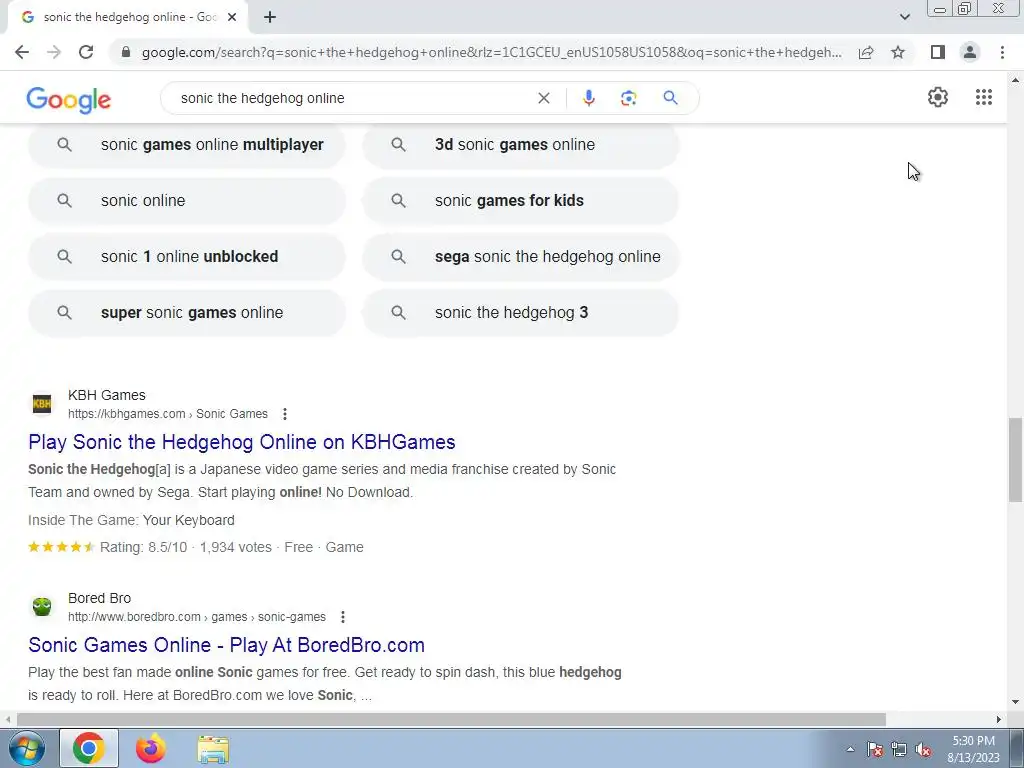Share this page icon in address bar
The image size is (1024, 768).
[x=866, y=52]
